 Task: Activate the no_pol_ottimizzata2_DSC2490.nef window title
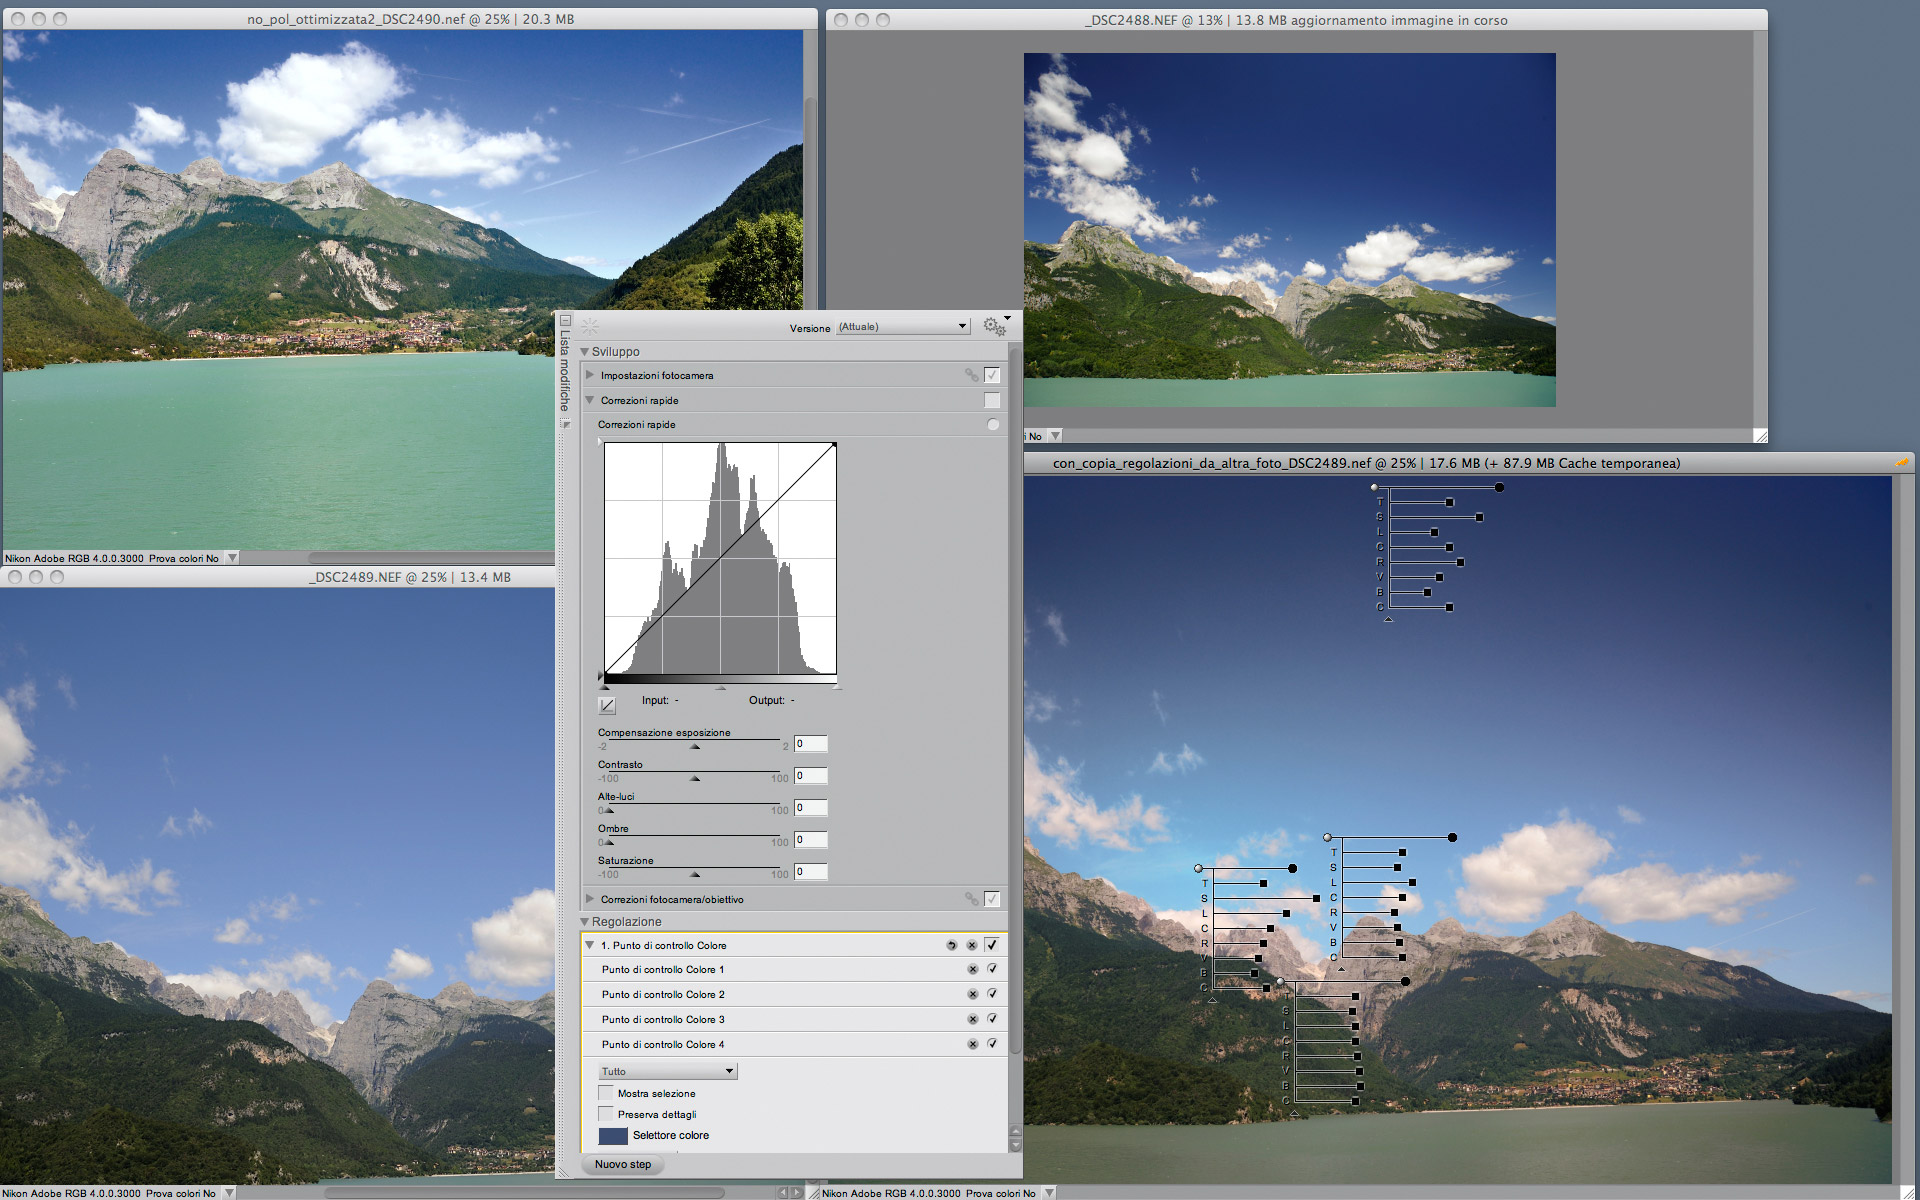(x=410, y=19)
